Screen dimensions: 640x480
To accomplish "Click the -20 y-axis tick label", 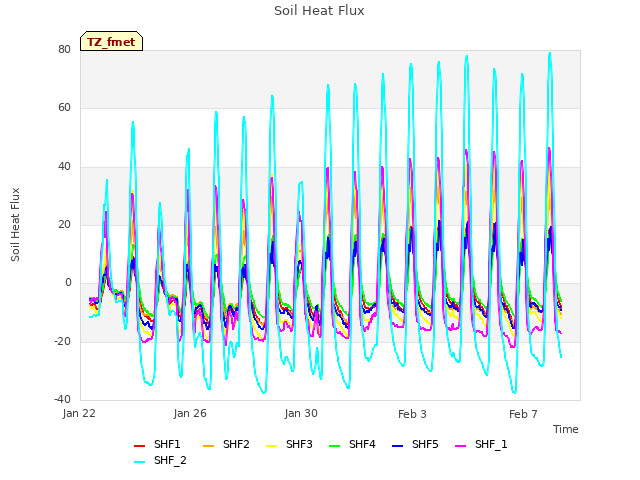I will coord(62,342).
